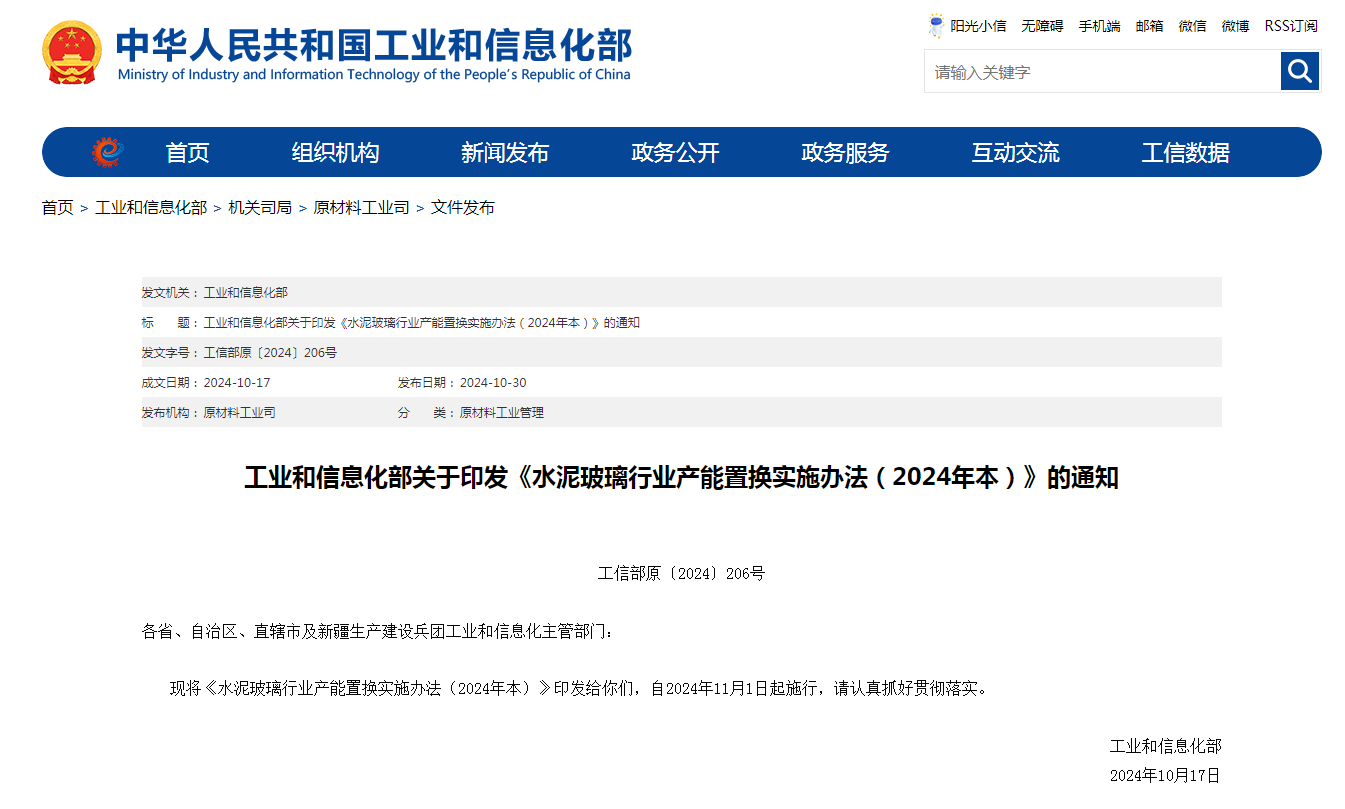Click the centered document number below headline
The height and width of the screenshot is (809, 1345).
681,573
